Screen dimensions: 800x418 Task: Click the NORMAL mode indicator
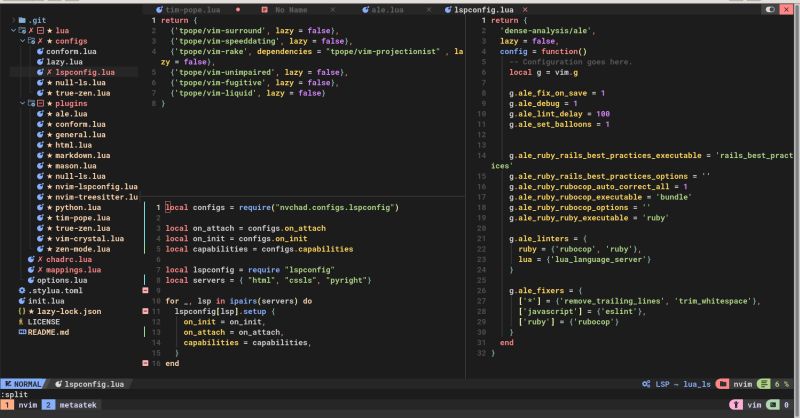point(23,384)
